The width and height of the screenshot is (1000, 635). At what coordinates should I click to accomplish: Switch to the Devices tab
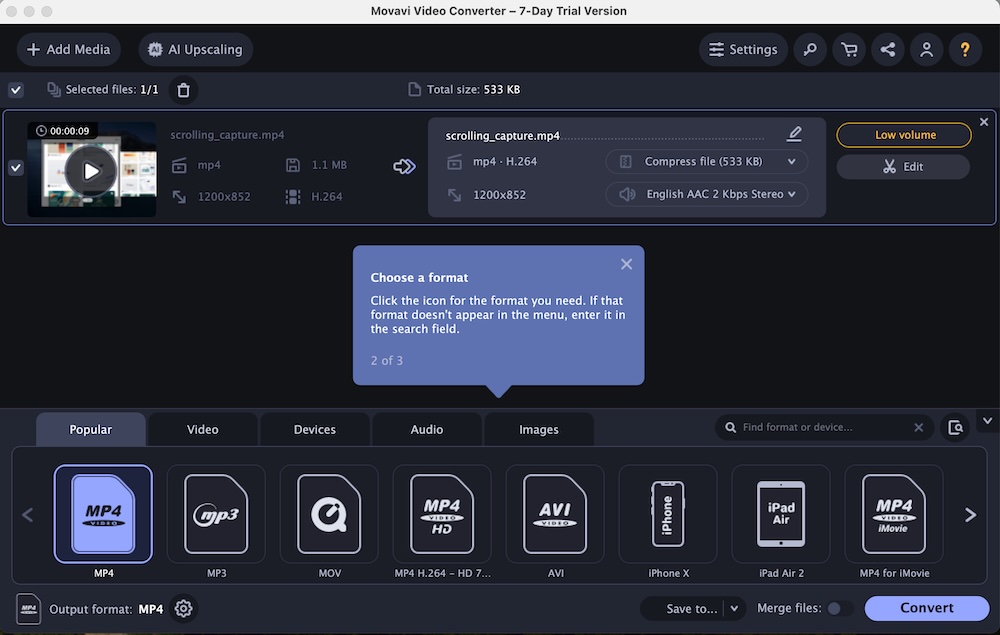click(314, 429)
